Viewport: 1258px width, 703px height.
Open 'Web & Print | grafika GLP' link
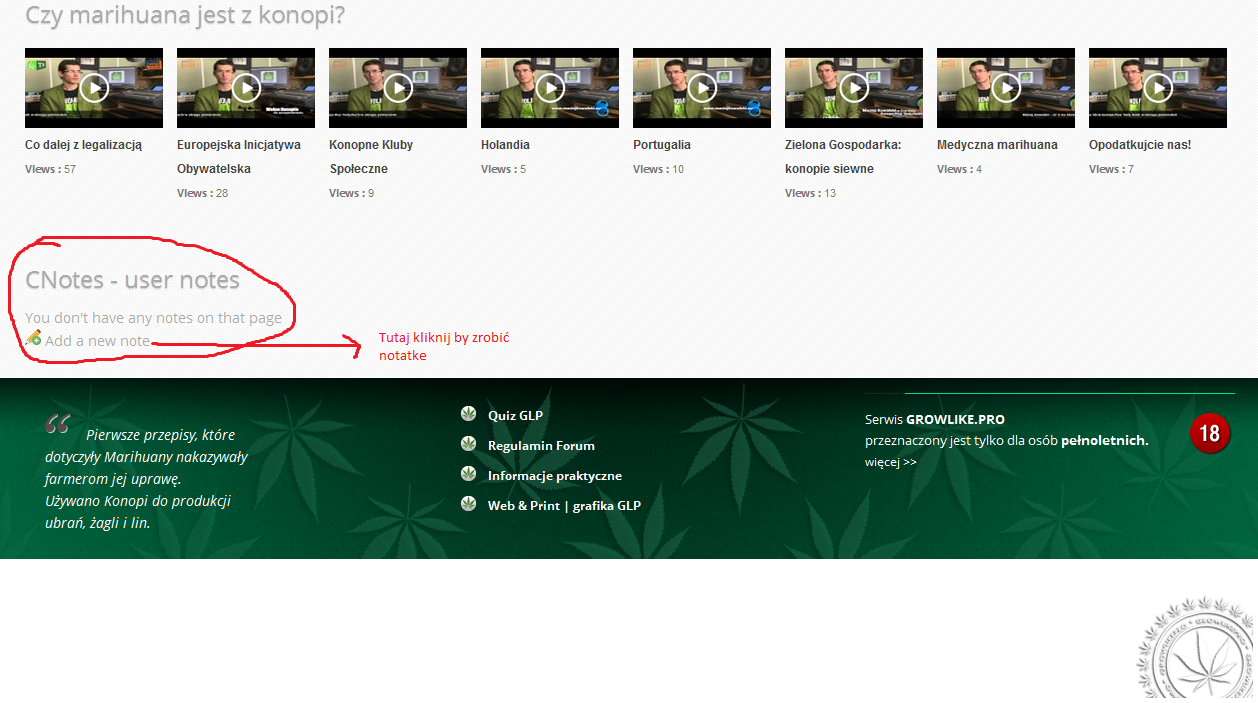(564, 506)
